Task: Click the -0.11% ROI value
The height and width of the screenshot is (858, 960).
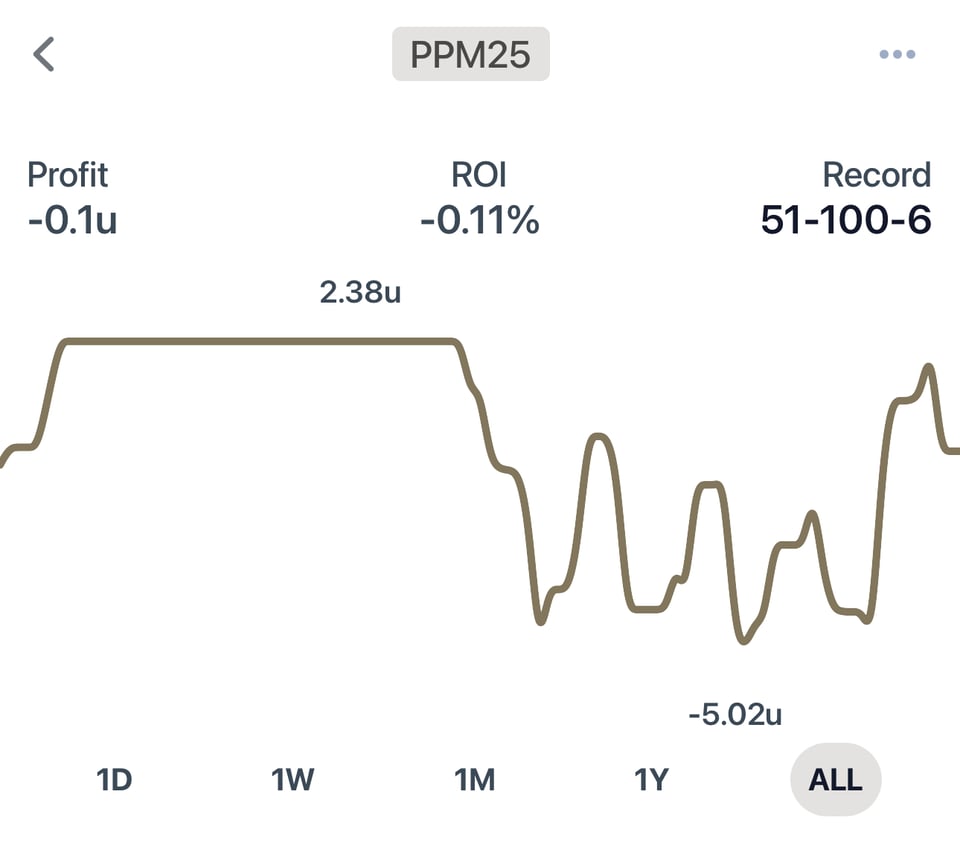Action: point(479,220)
